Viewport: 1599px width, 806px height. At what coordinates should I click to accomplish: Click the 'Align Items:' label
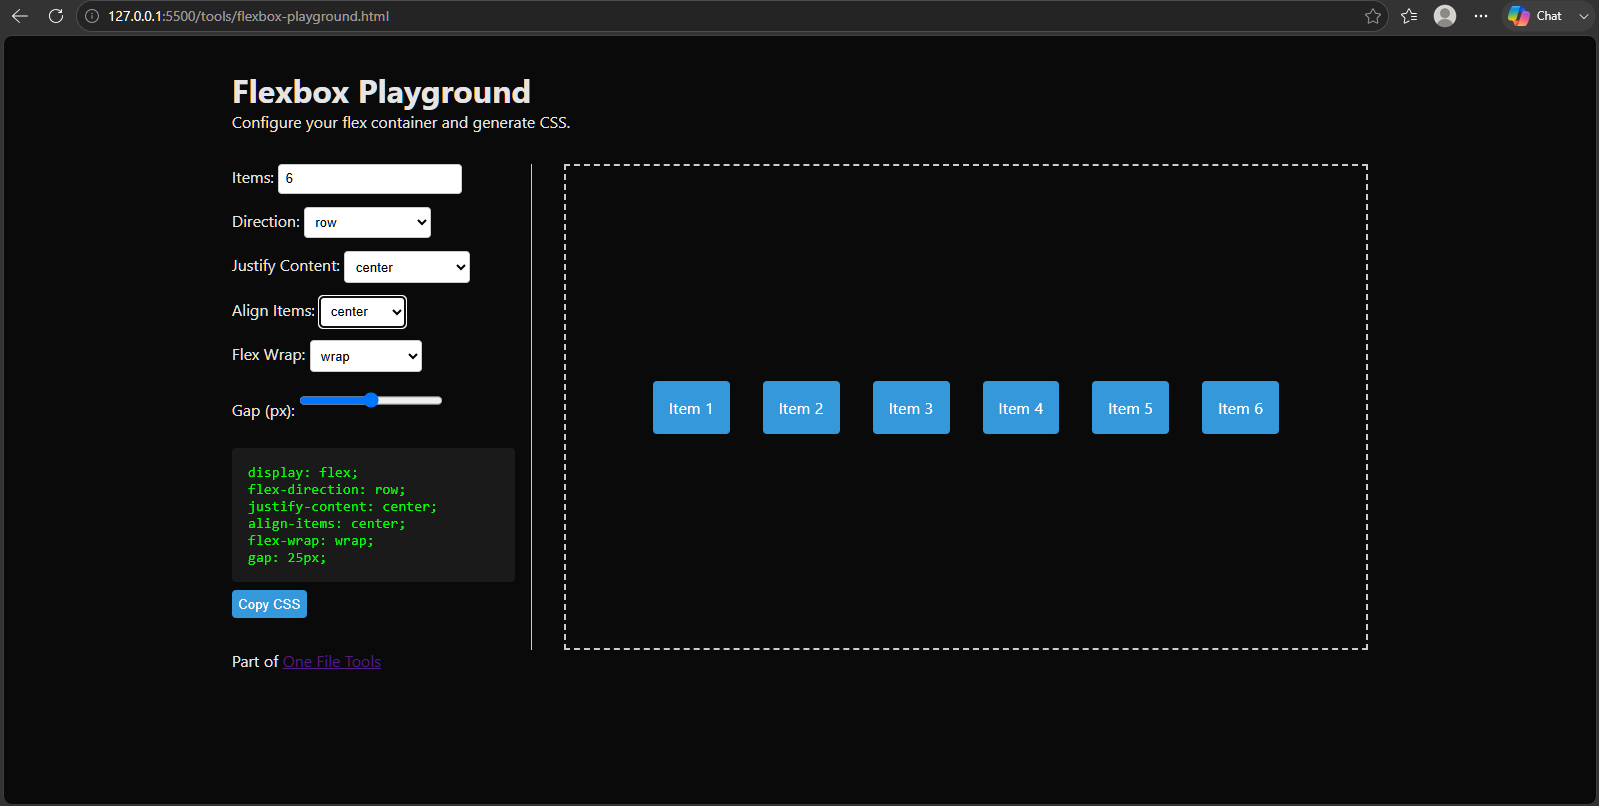click(273, 311)
